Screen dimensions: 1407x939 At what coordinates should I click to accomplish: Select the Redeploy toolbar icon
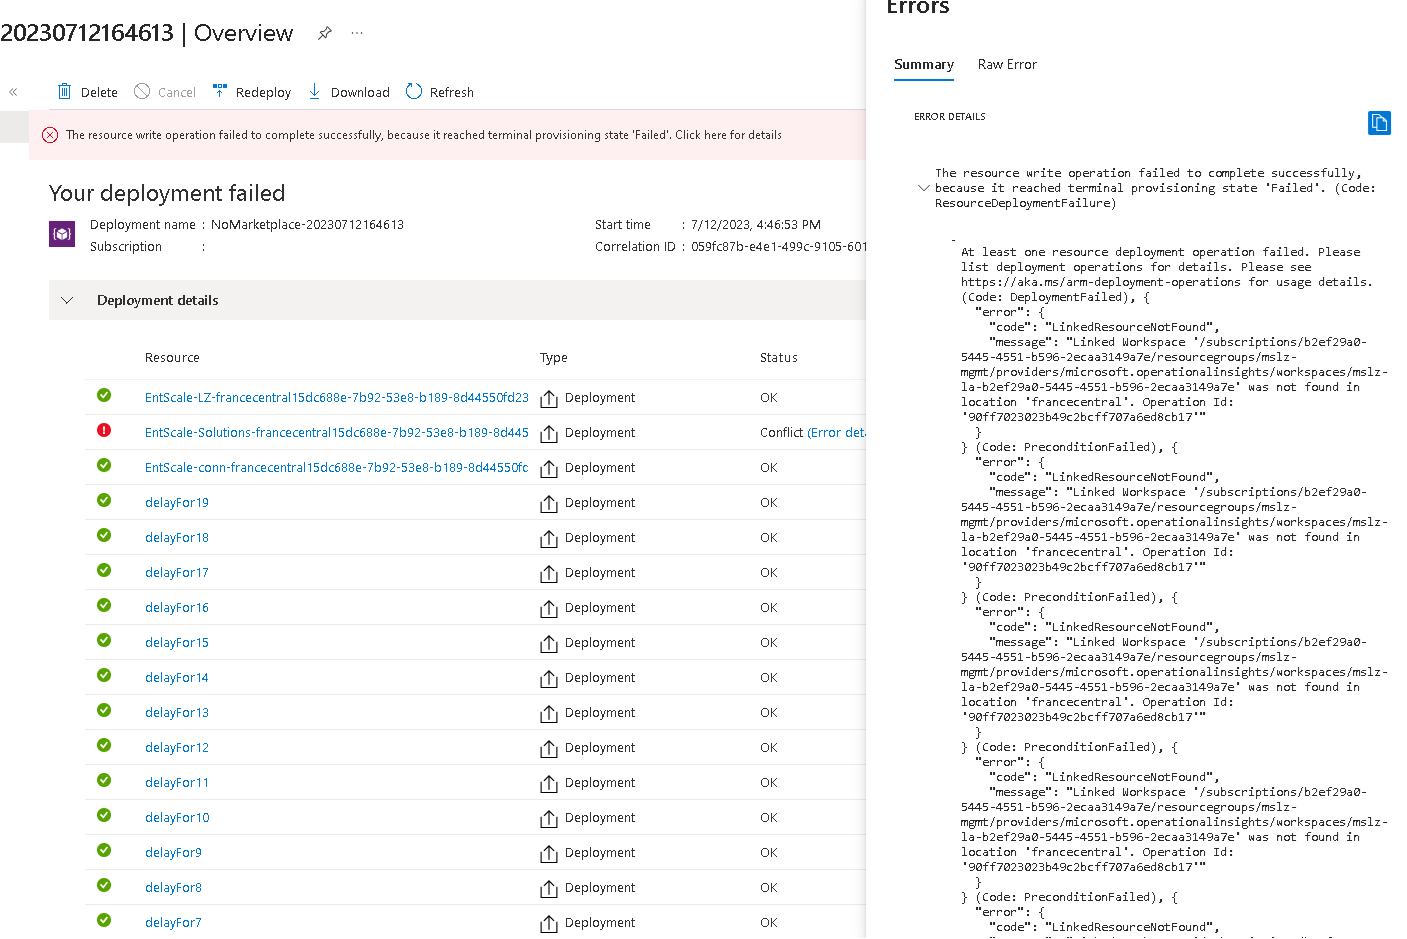[x=219, y=90]
